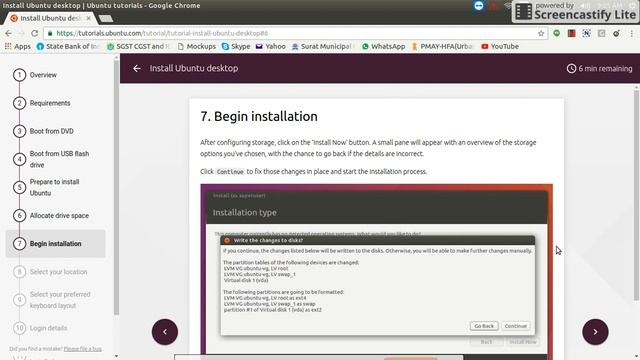640x360 pixels.
Task: Open Yahoo bookmark
Action: [271, 47]
